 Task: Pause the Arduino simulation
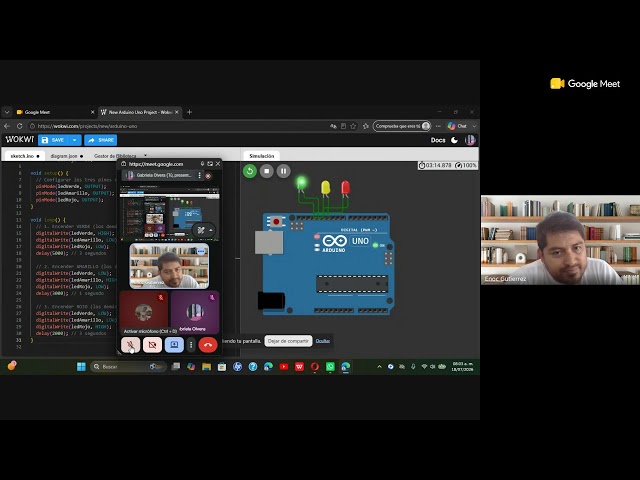(284, 171)
